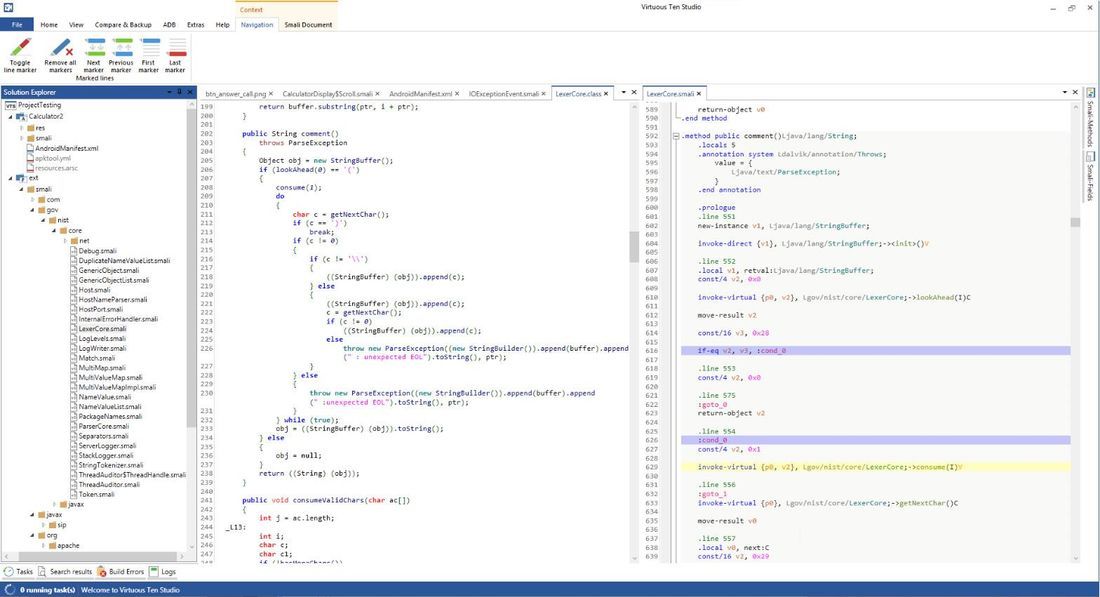Collapse the core folder

pyautogui.click(x=54, y=231)
